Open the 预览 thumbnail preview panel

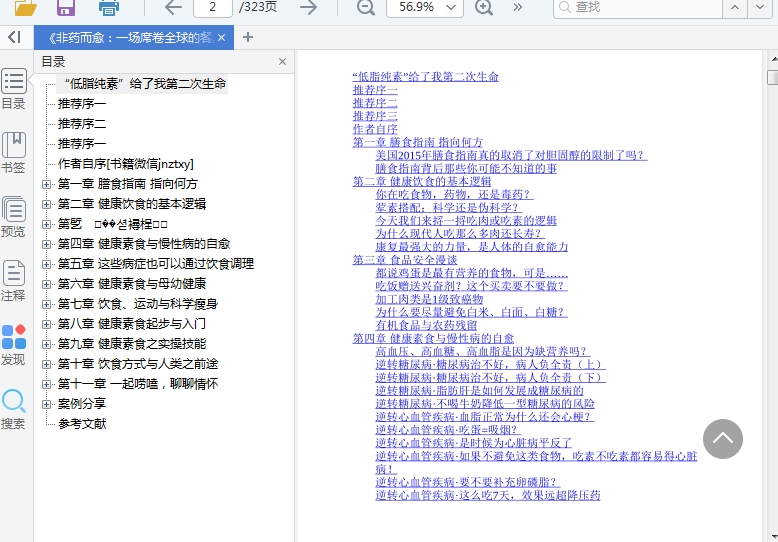click(x=14, y=217)
